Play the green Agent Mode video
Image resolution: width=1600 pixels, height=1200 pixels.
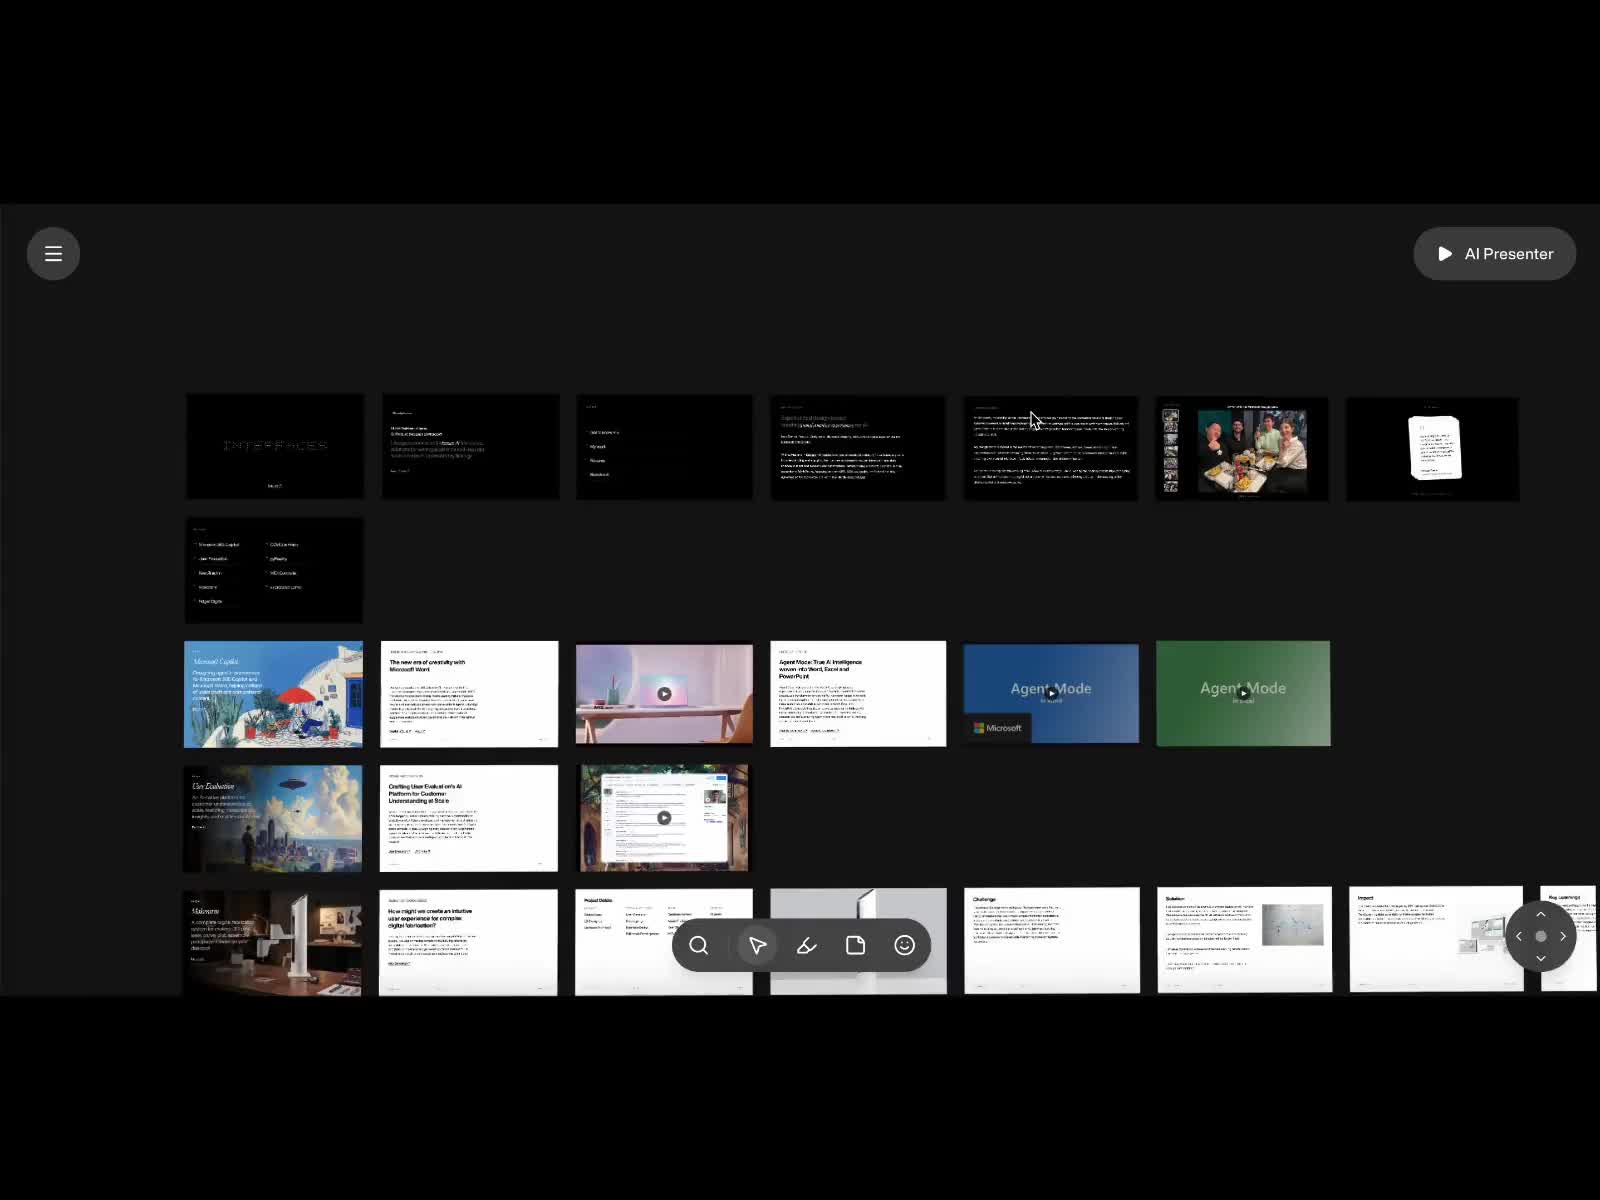(x=1243, y=692)
